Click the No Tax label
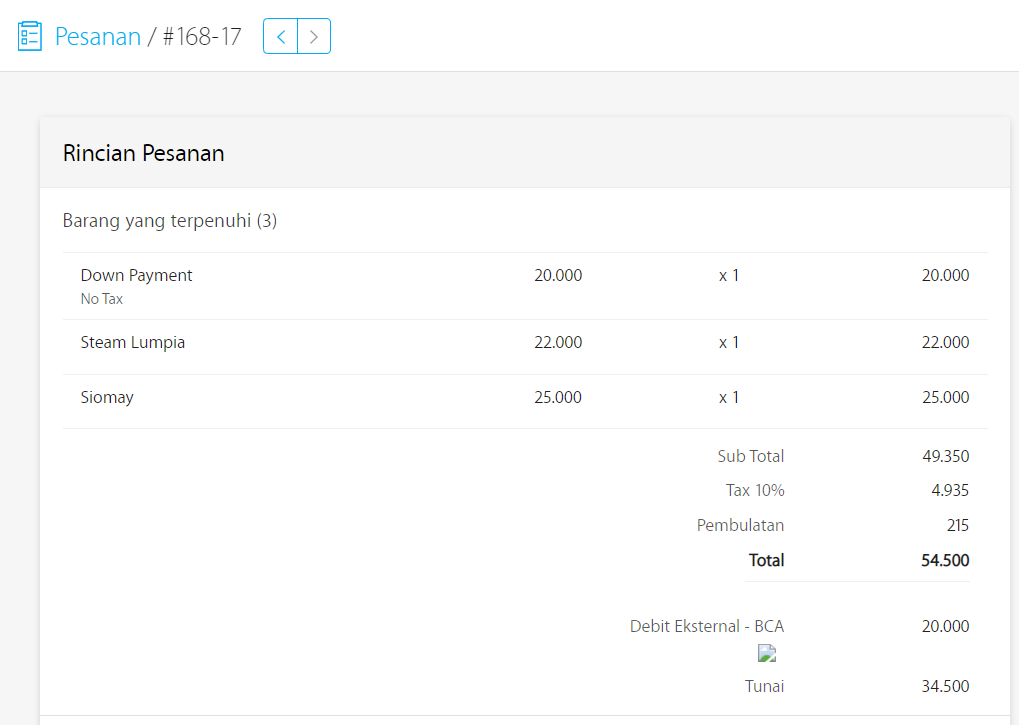 [x=102, y=299]
